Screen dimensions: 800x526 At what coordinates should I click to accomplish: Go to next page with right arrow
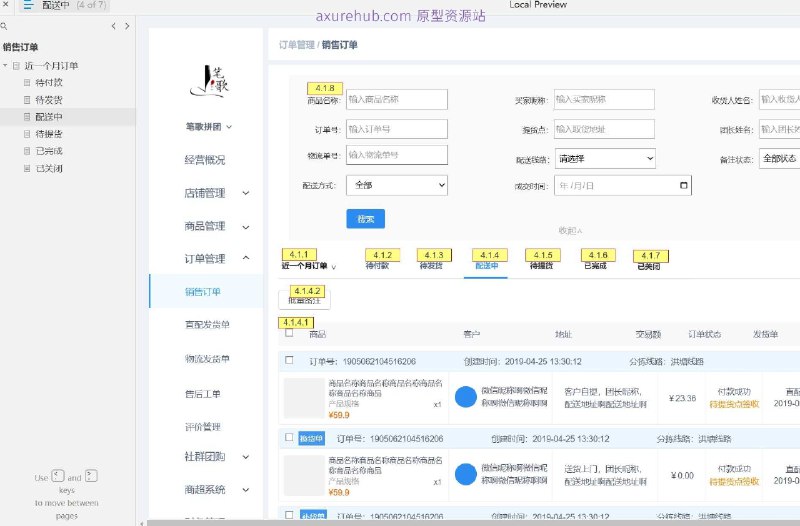click(127, 26)
